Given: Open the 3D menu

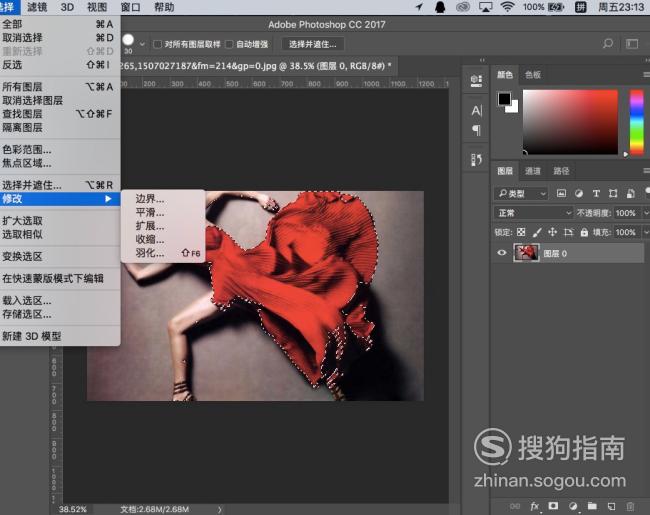Looking at the screenshot, I should 67,7.
